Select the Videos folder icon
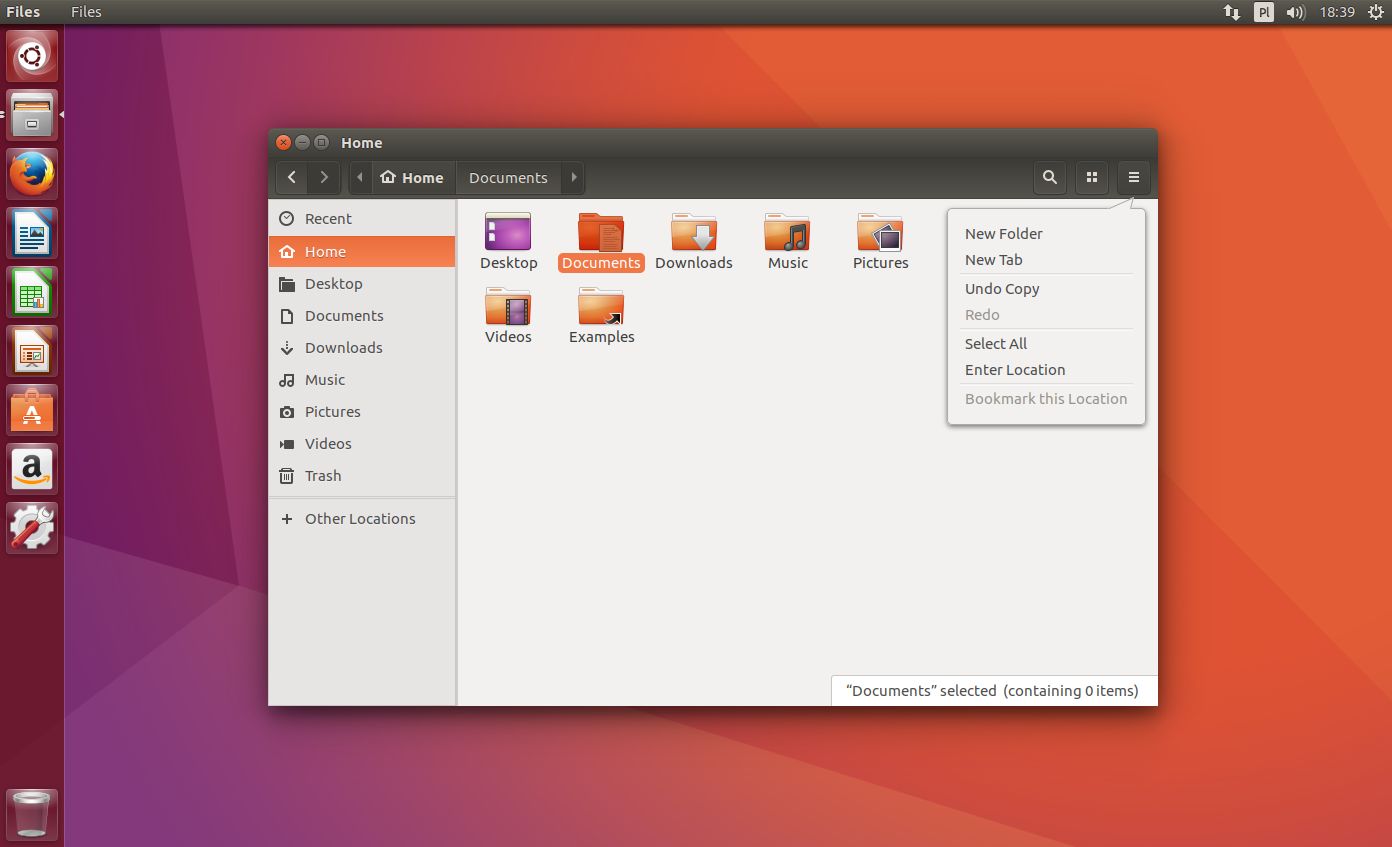 pyautogui.click(x=508, y=308)
